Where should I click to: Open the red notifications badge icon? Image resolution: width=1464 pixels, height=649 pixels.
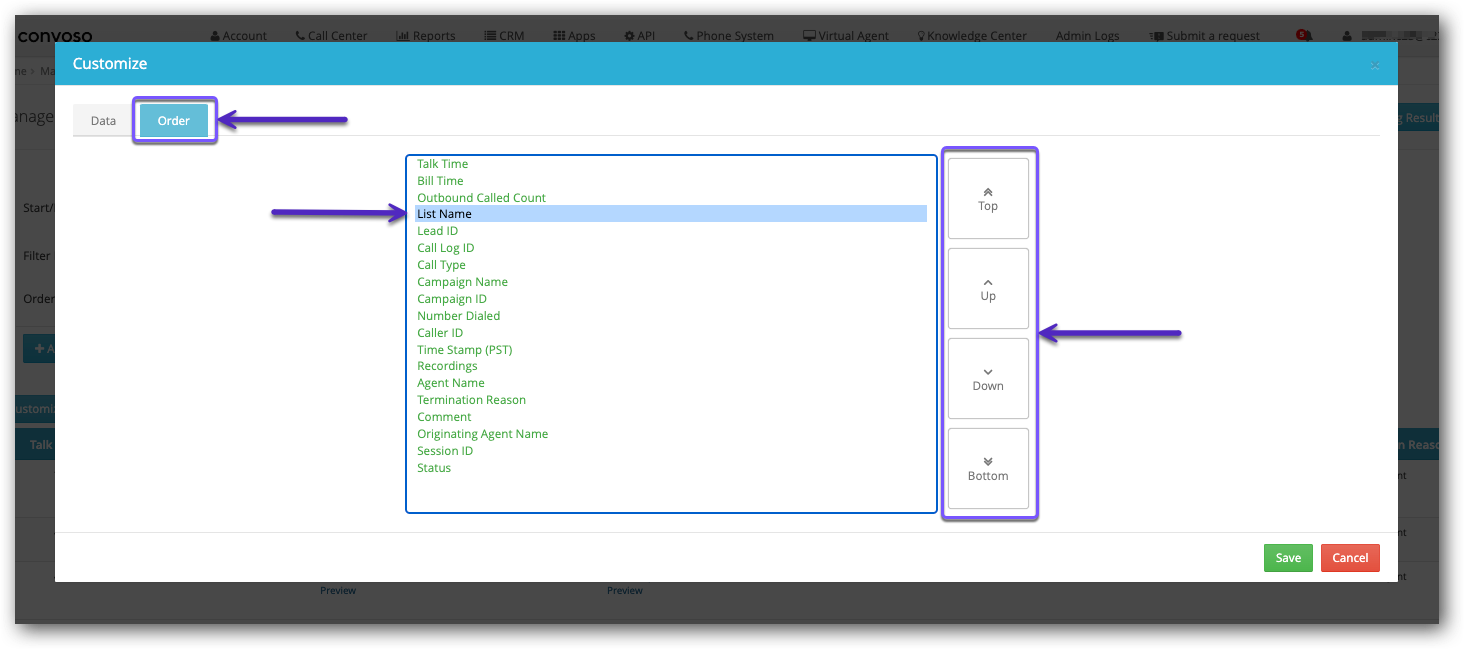(x=1303, y=35)
